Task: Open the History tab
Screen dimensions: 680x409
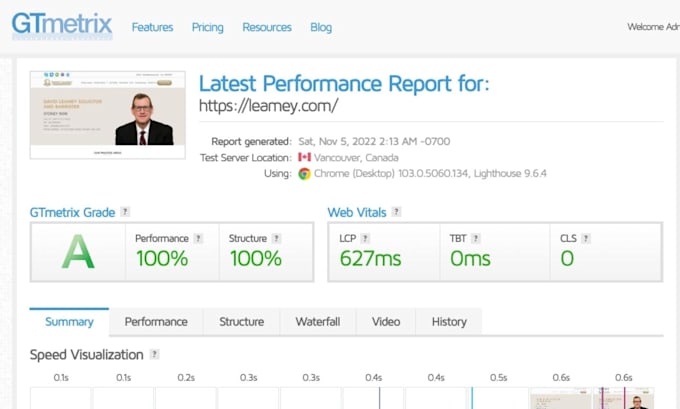Action: coord(449,322)
